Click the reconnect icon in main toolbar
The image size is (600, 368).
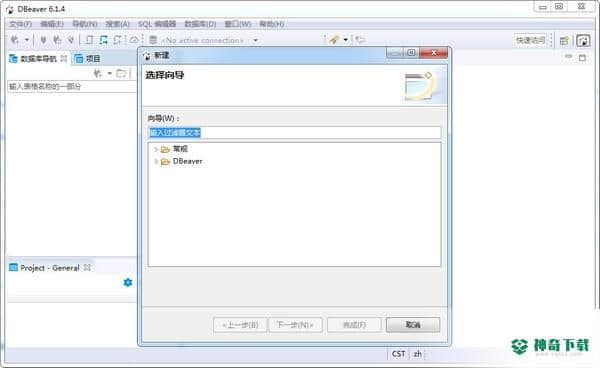click(57, 40)
